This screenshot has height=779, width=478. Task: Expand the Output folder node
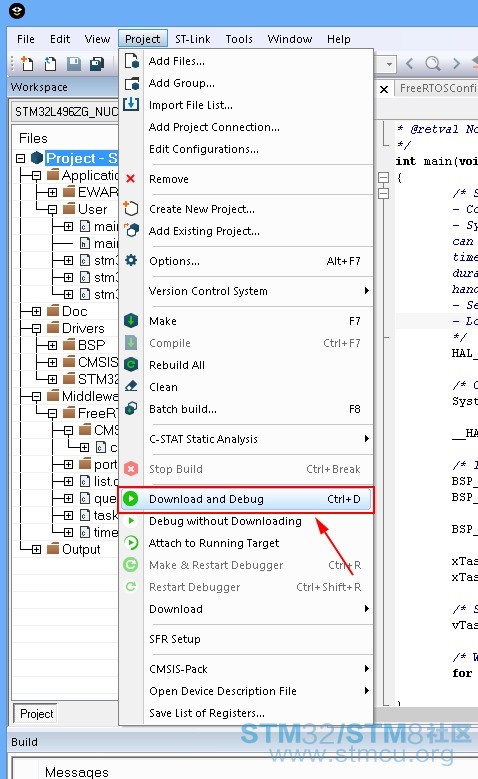(36, 549)
